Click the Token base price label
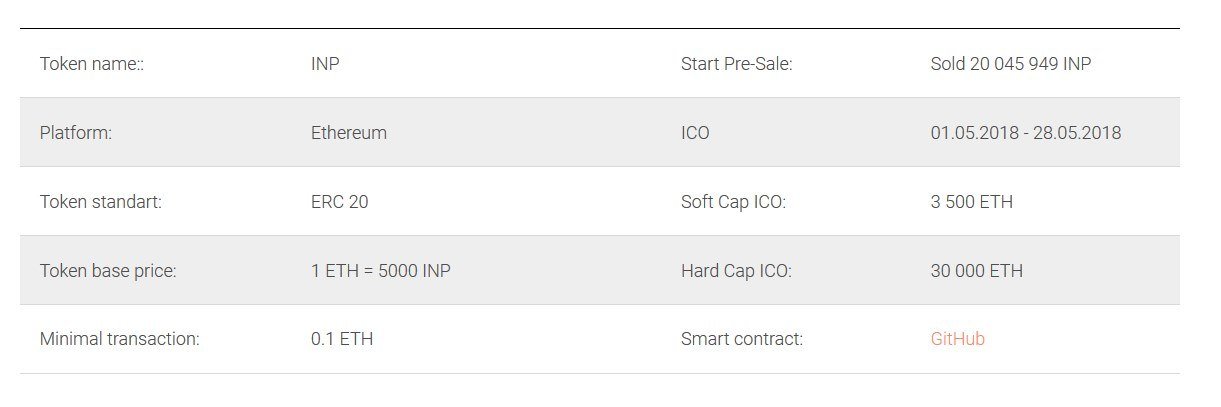Screen dimensions: 1221x407 [108, 271]
